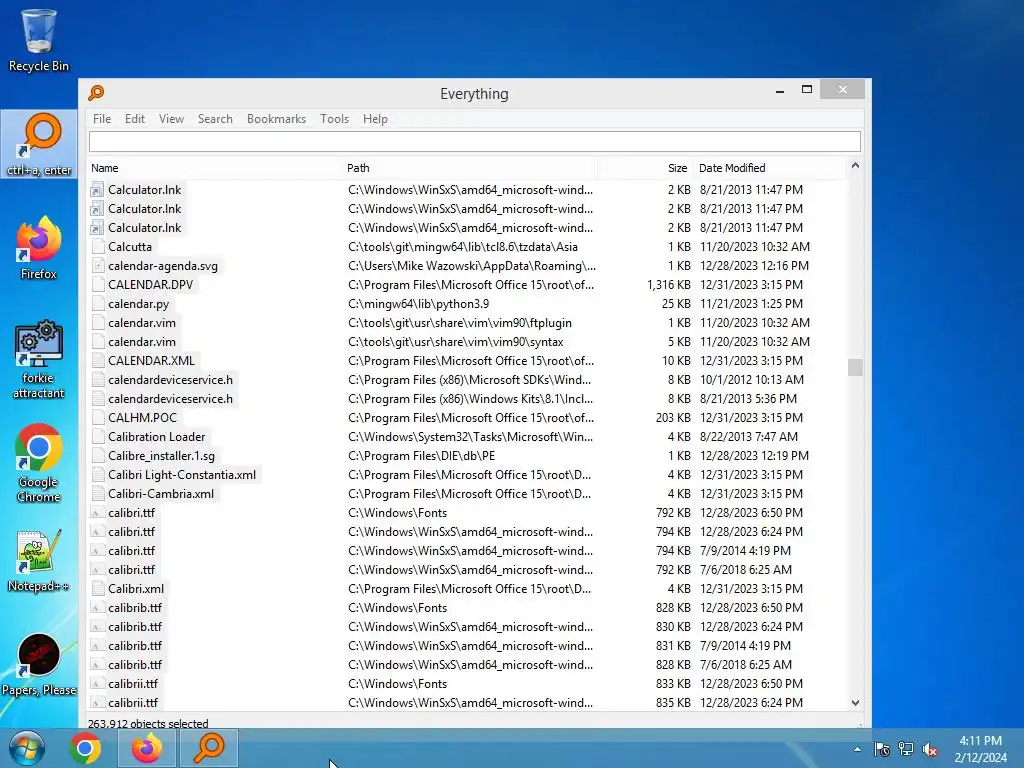Image resolution: width=1024 pixels, height=768 pixels.
Task: Click the file icon of CALENDAR.DPV
Action: 98,285
